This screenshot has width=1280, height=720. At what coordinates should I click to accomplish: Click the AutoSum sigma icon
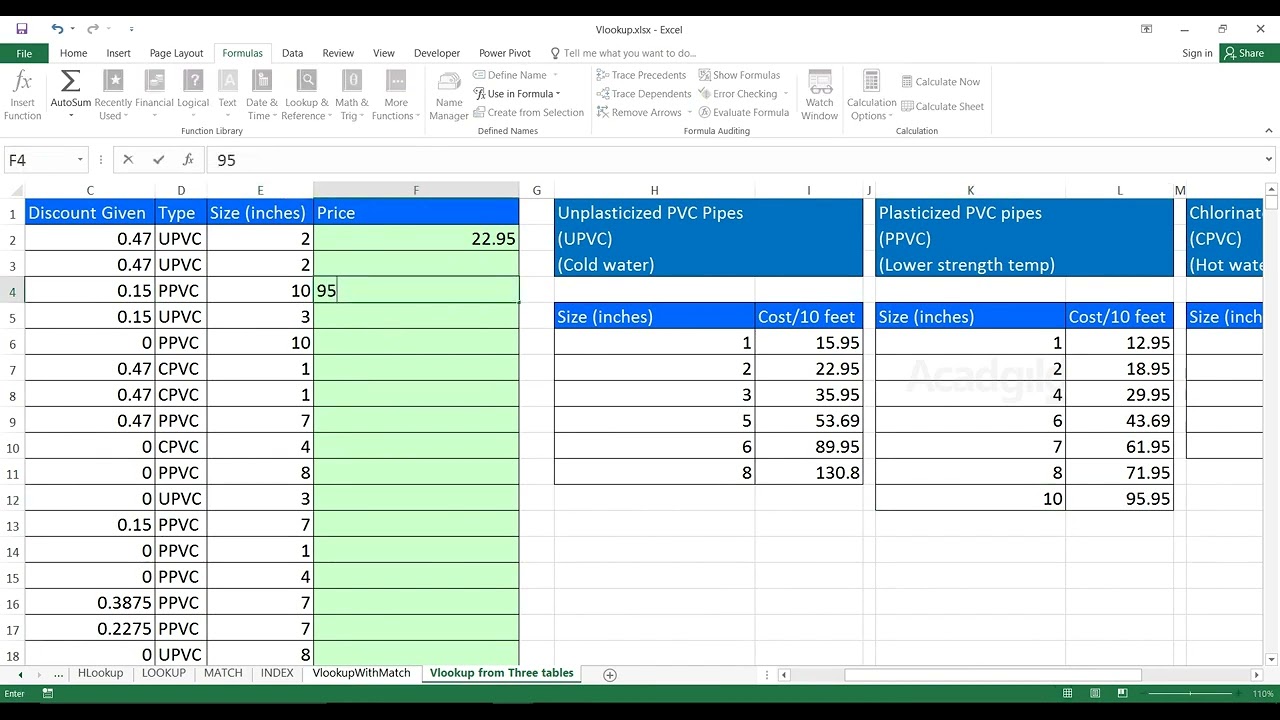[x=70, y=81]
